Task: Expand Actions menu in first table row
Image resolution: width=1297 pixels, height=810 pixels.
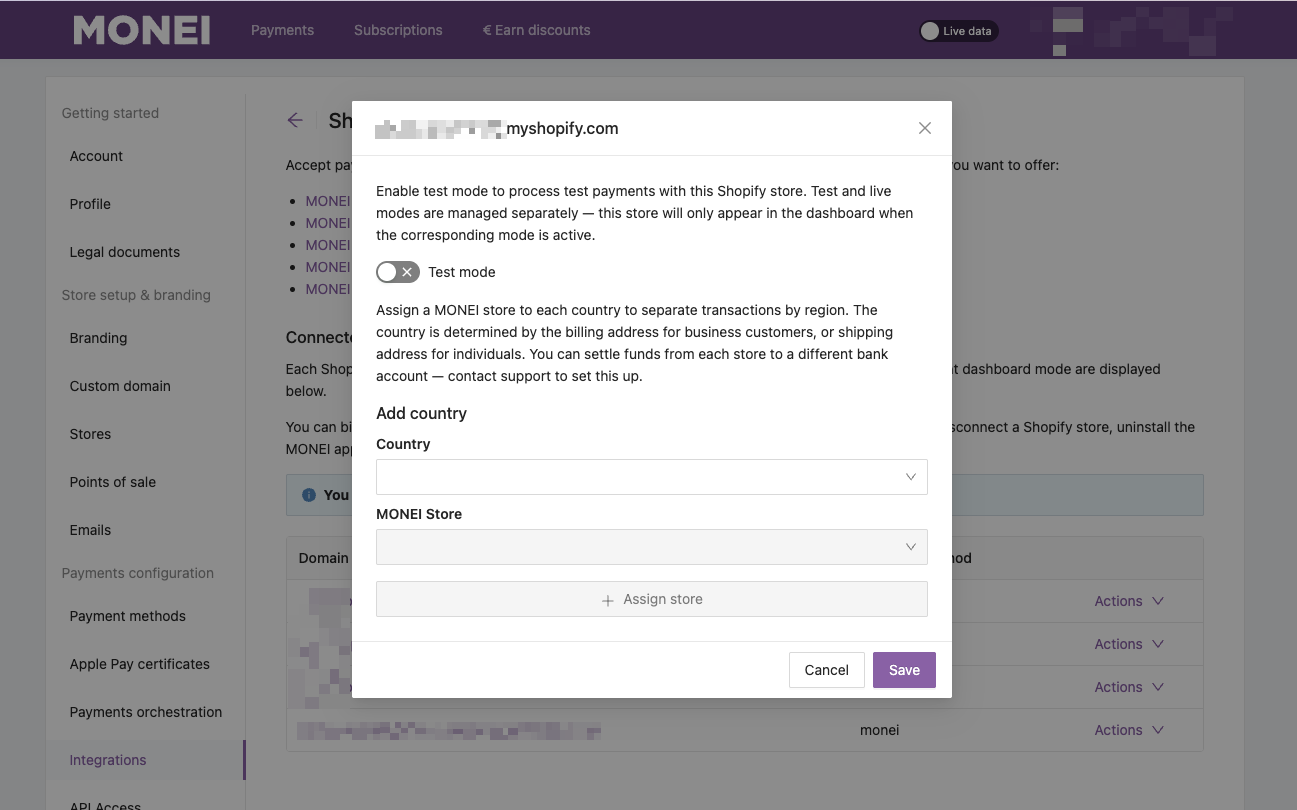Action: pos(1129,601)
